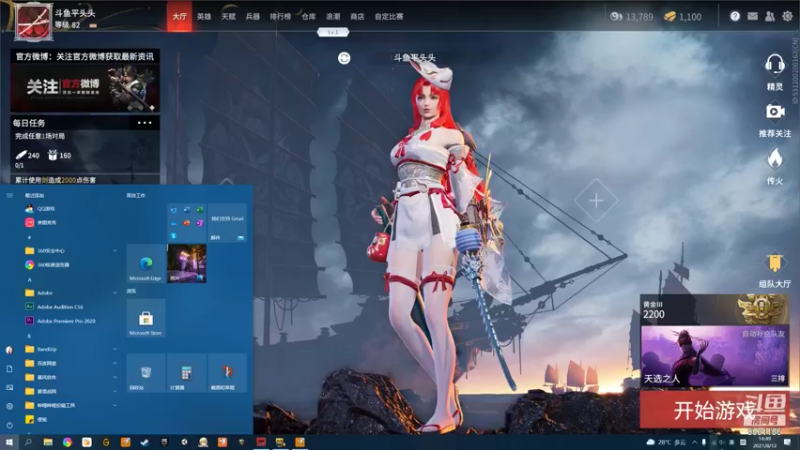Open QQ游戏 in Start app list

(x=40, y=209)
